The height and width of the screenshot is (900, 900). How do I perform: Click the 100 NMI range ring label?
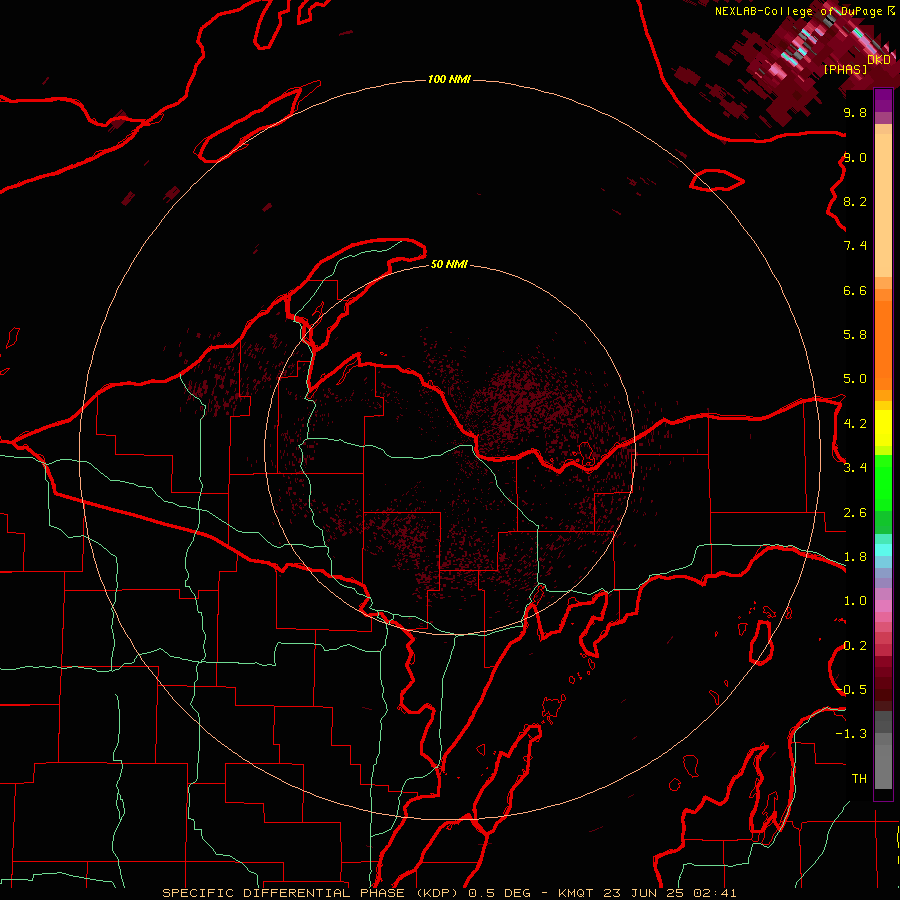[449, 79]
